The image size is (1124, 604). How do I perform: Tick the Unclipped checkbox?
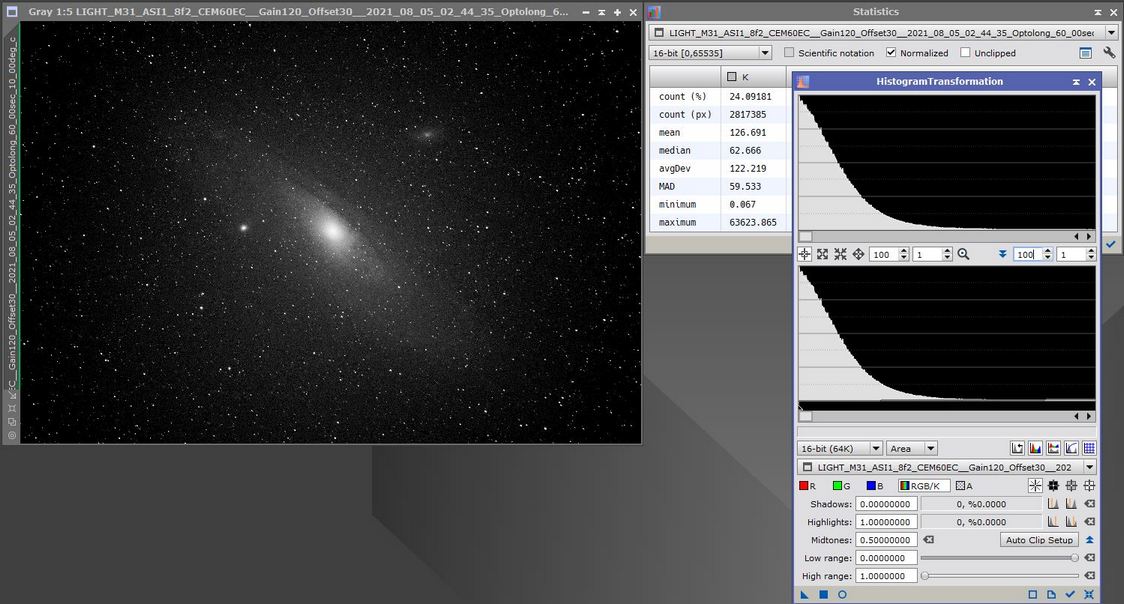[965, 53]
